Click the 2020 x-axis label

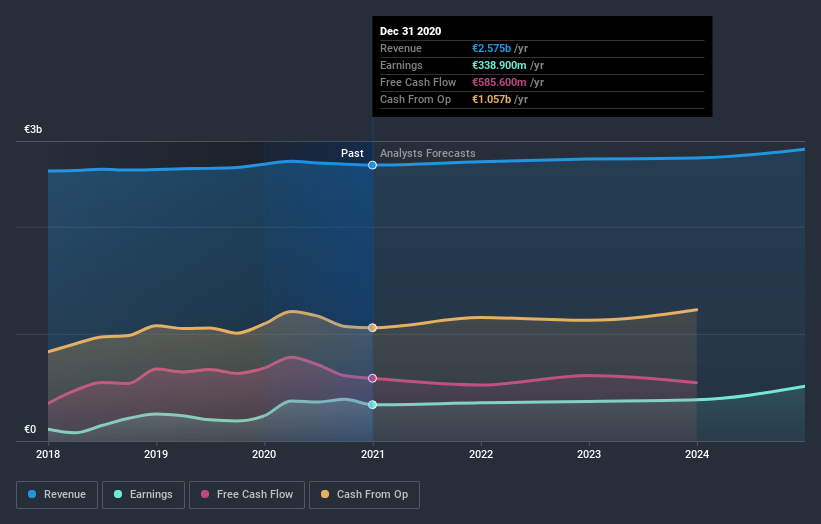pyautogui.click(x=264, y=454)
